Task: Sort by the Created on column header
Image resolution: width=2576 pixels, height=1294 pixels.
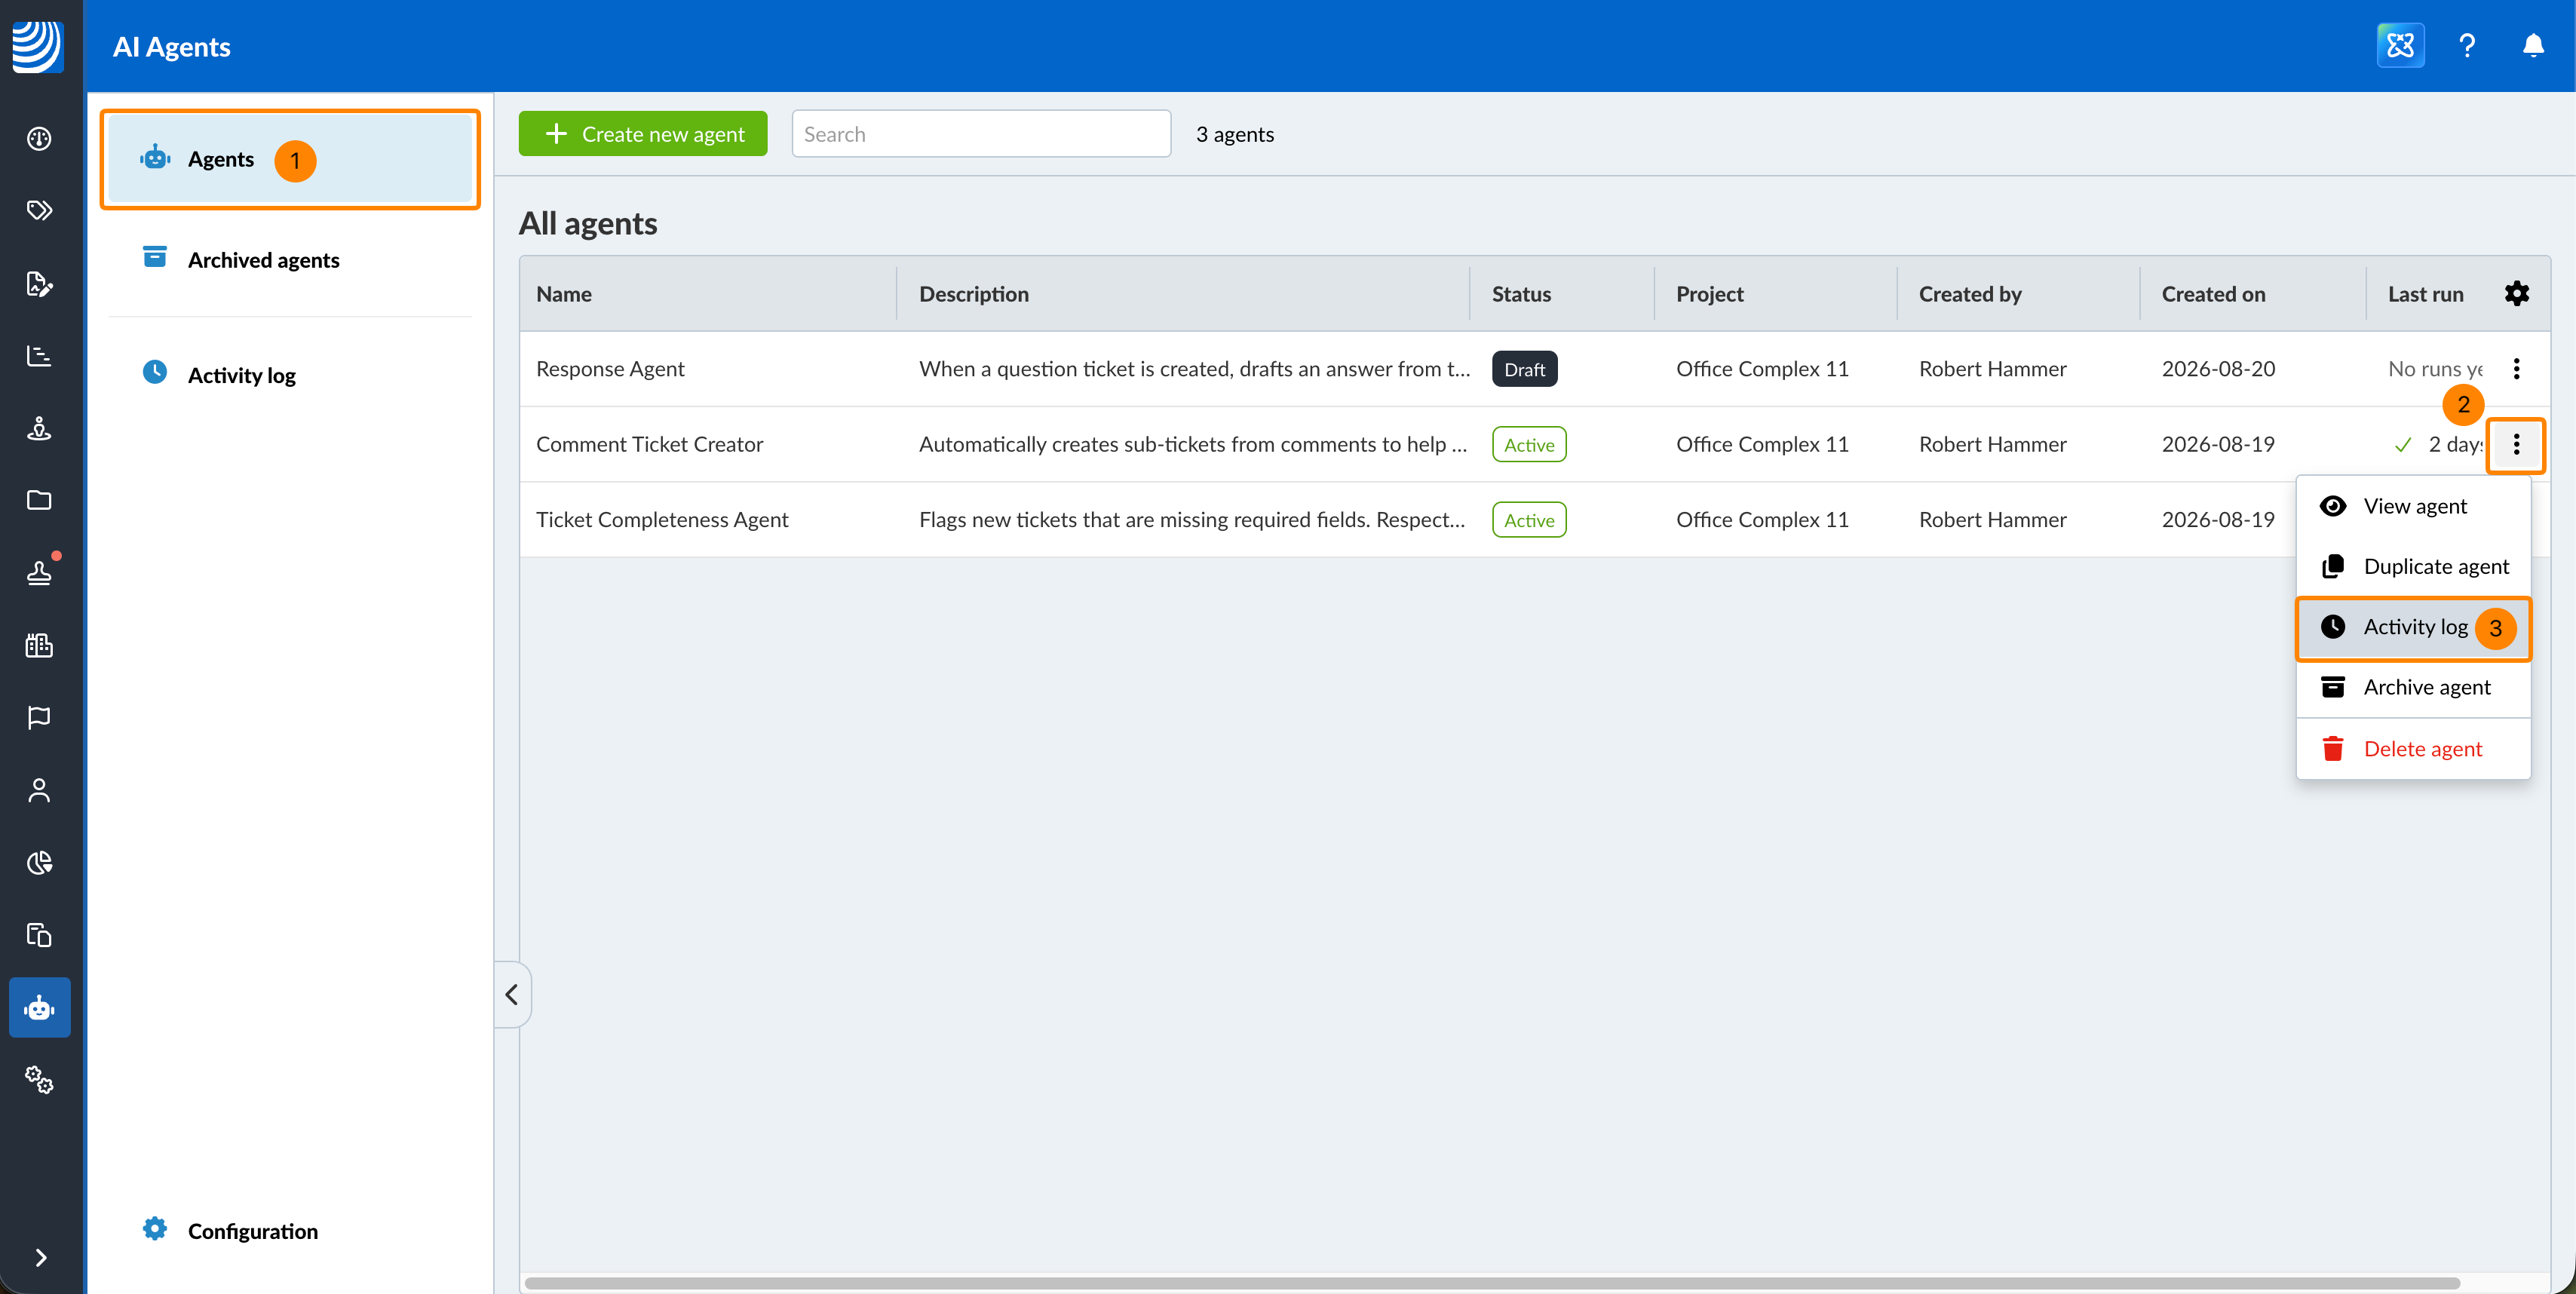Action: pos(2213,294)
